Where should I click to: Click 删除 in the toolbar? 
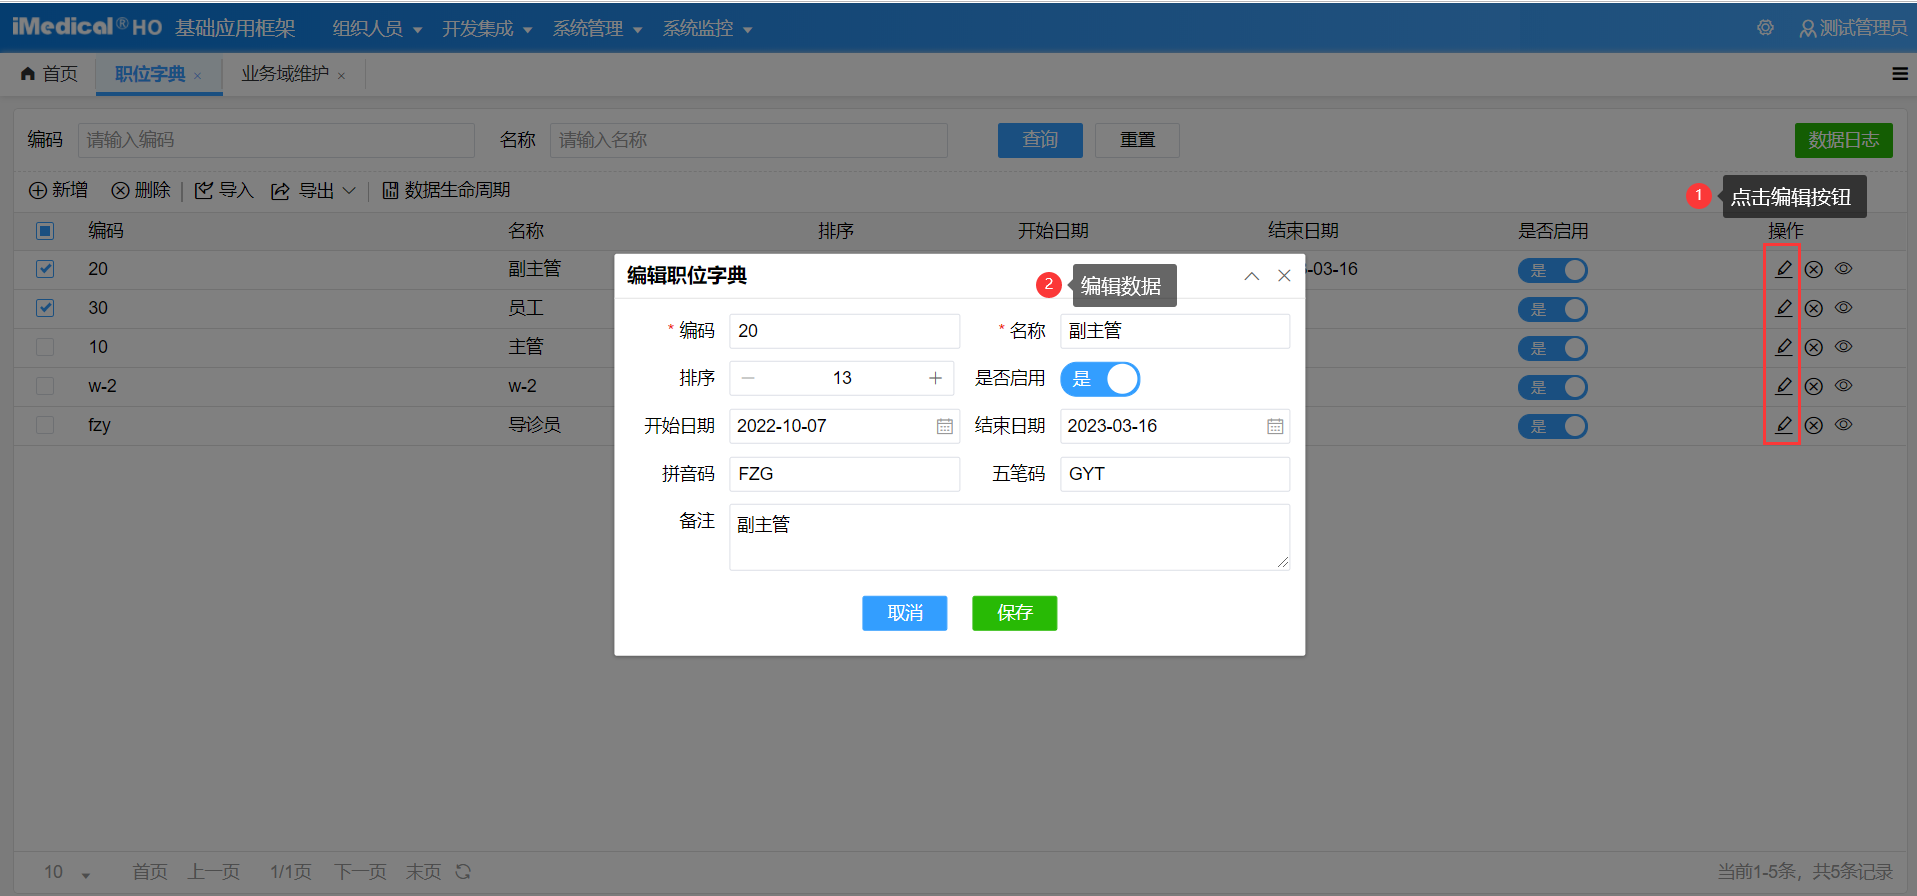click(x=141, y=190)
